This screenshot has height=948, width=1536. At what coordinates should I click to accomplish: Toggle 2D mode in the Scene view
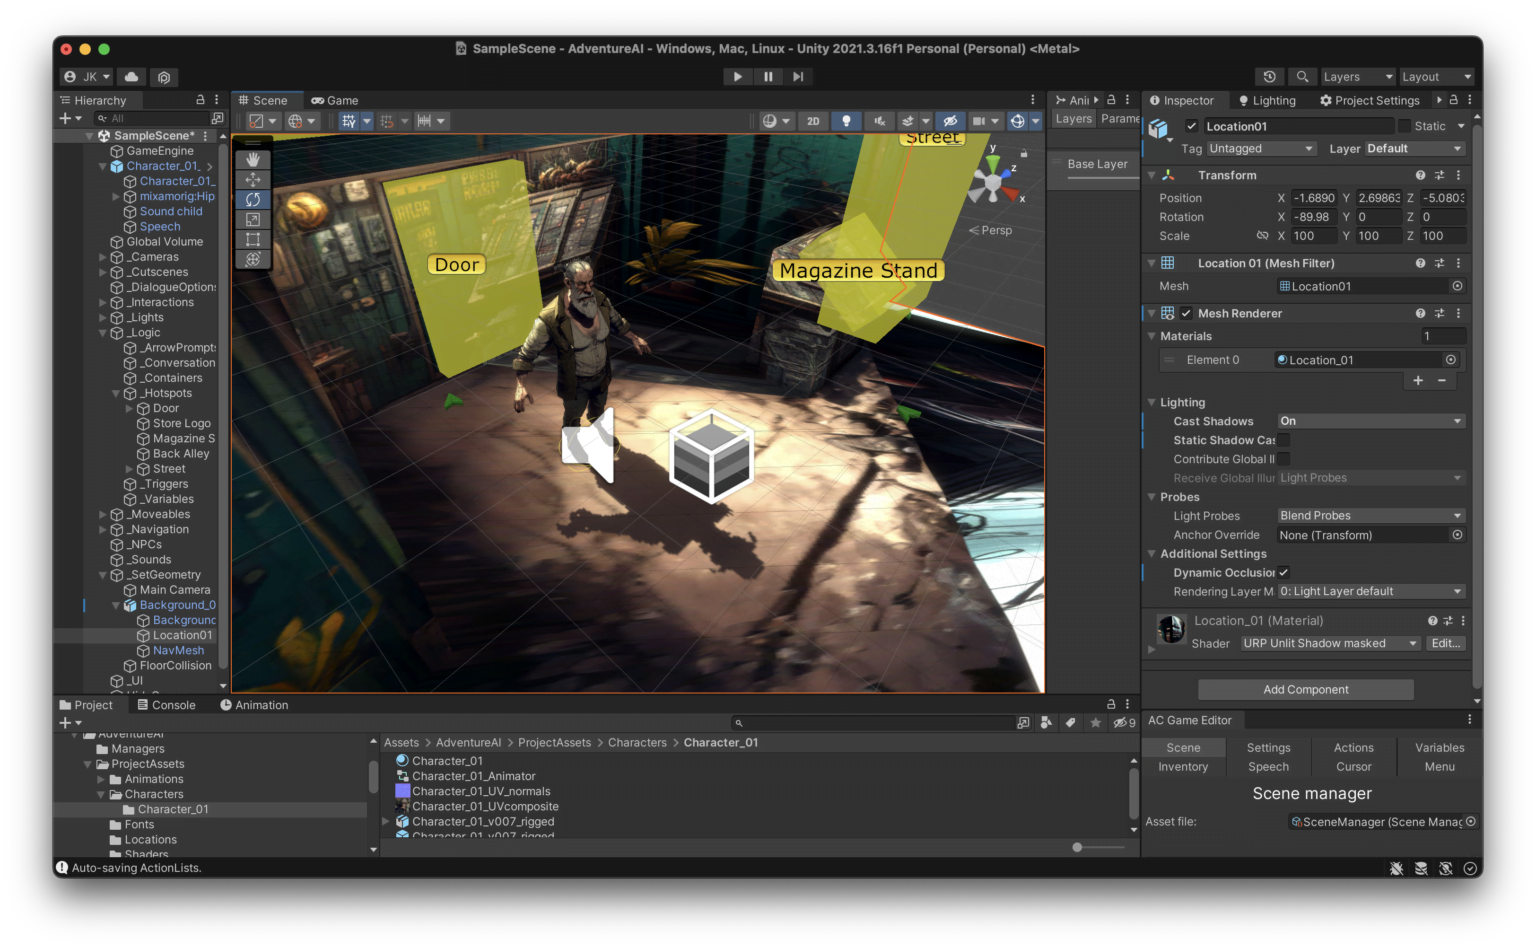813,120
